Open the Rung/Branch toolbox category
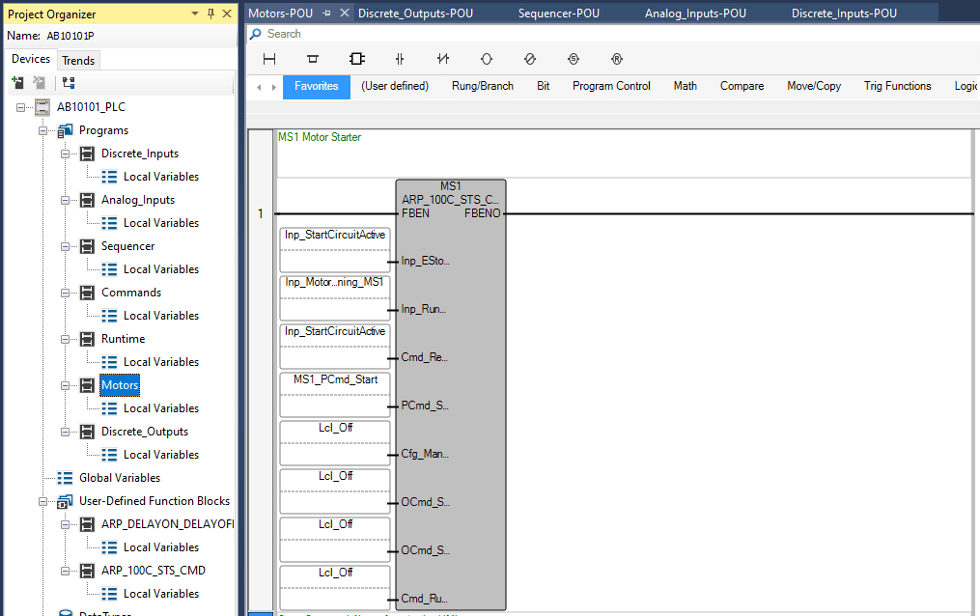The image size is (980, 616). pyautogui.click(x=482, y=86)
